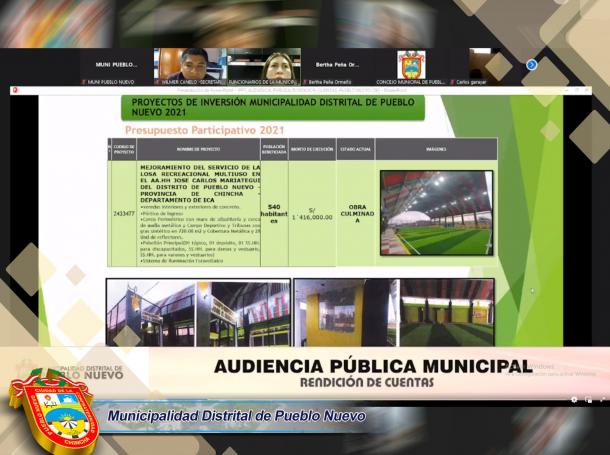Select the Bertha Peña Ornello participant tile

pyautogui.click(x=337, y=65)
